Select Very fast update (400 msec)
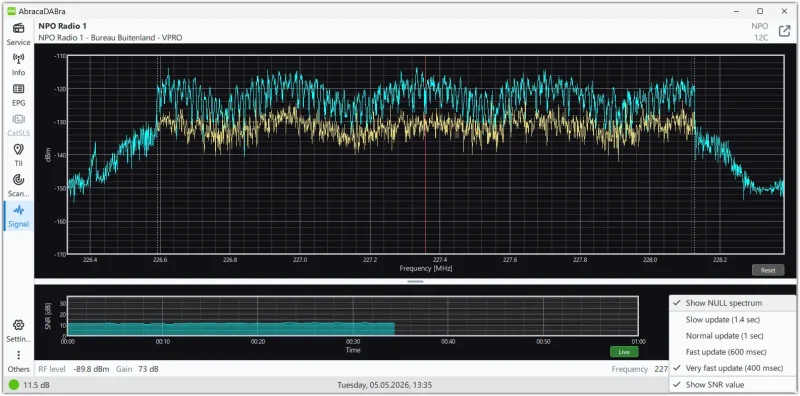The image size is (800, 396). pos(732,368)
